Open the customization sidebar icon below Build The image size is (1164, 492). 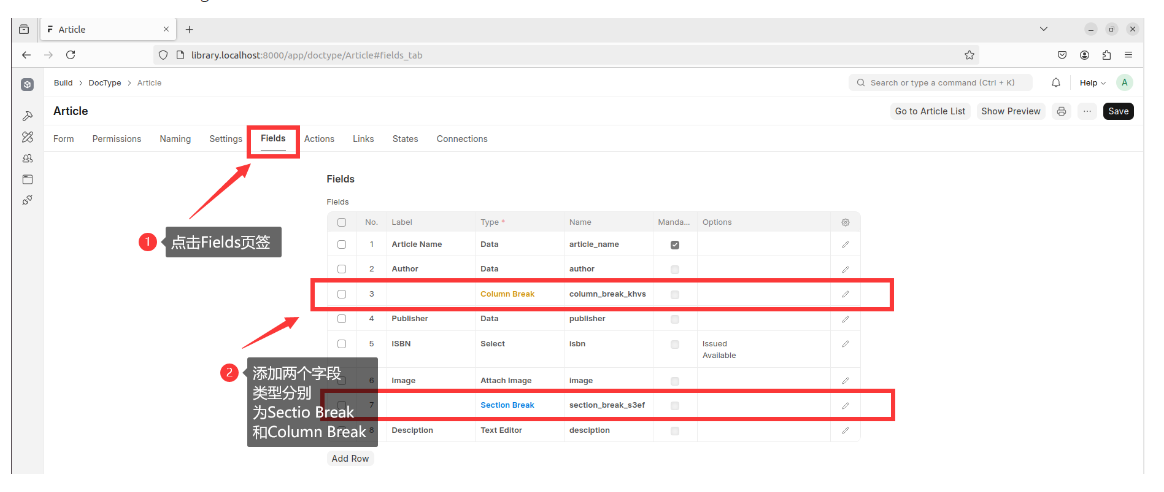coord(27,137)
